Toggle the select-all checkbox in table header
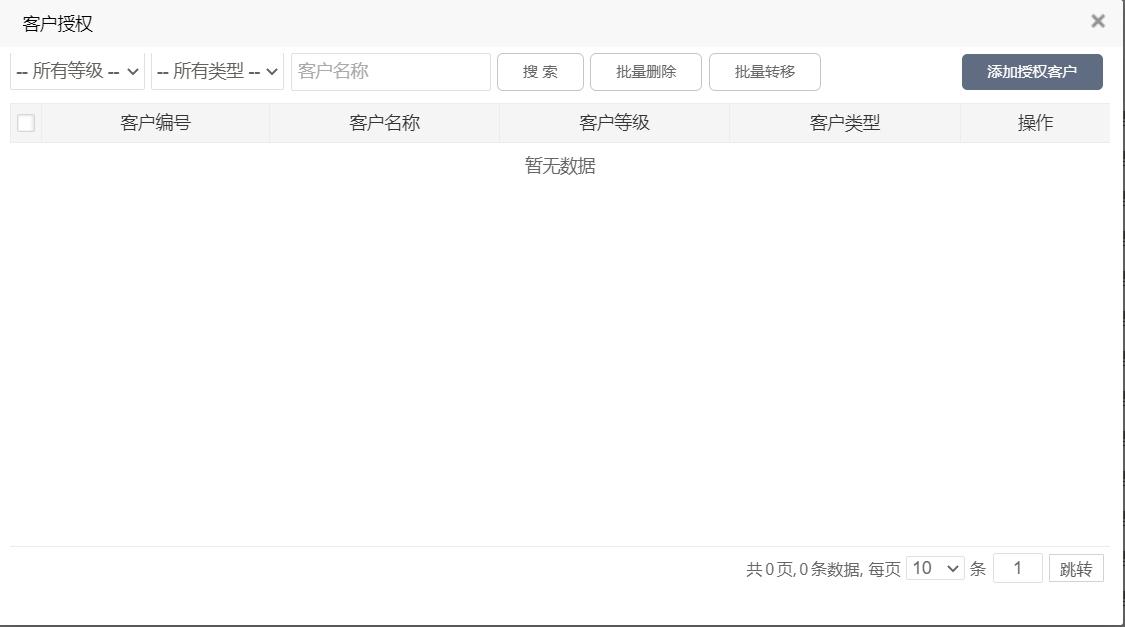This screenshot has height=627, width=1125. click(x=26, y=123)
